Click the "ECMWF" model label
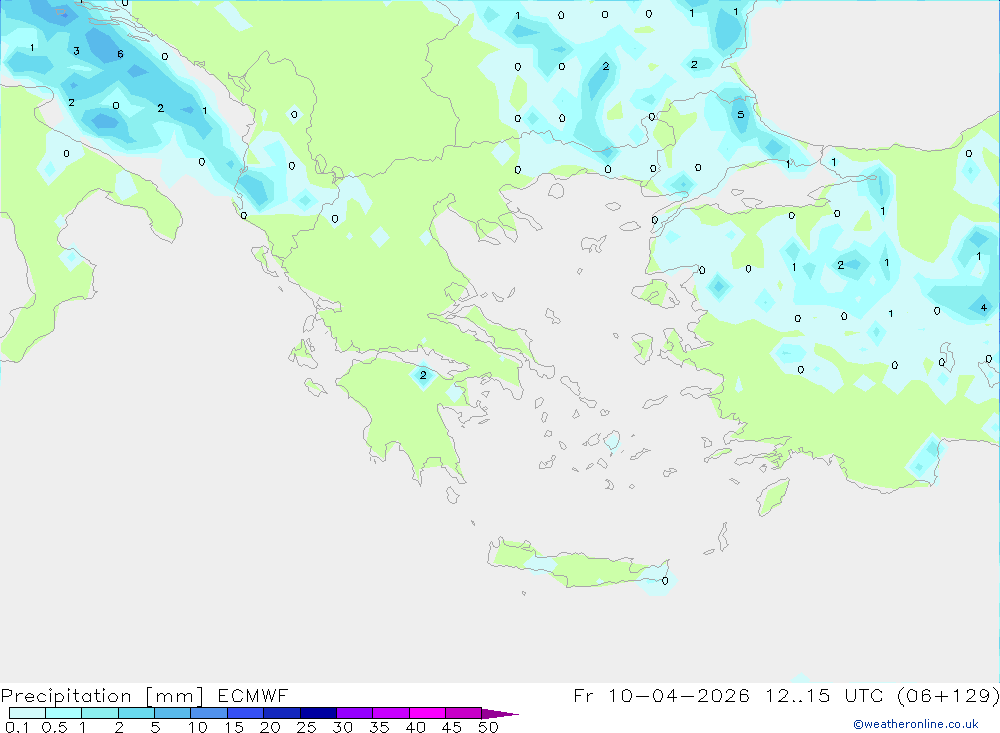 point(253,695)
